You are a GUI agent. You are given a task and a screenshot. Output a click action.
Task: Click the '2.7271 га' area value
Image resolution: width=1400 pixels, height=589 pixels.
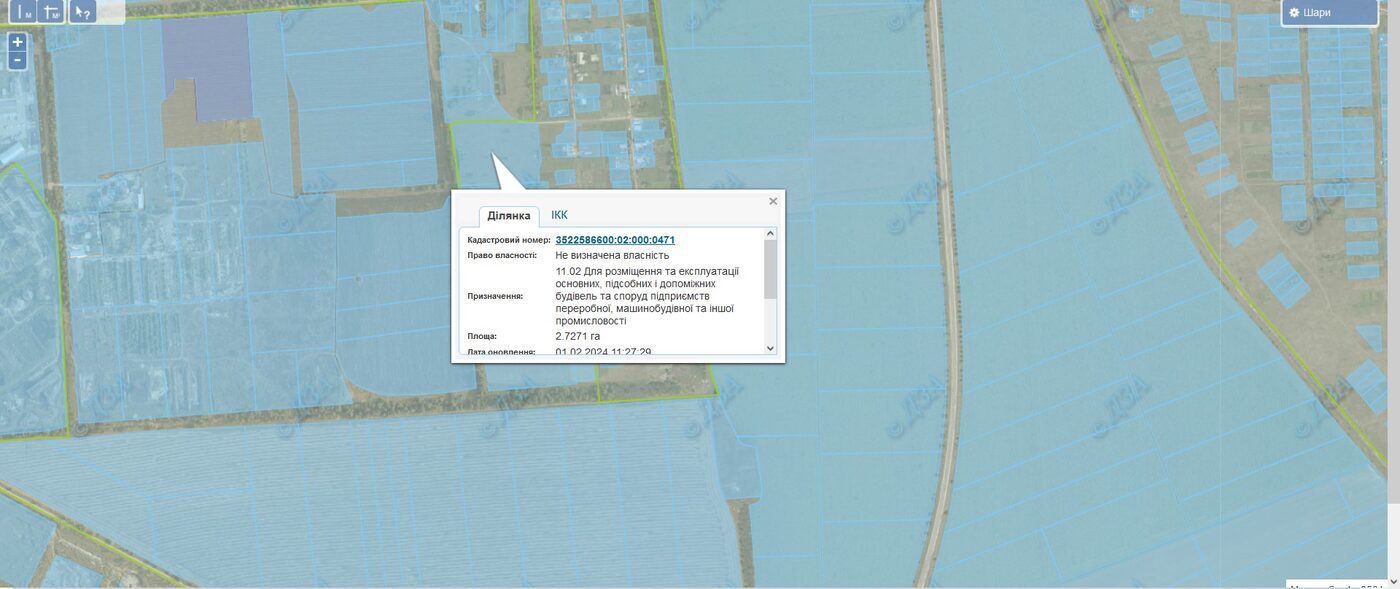578,336
